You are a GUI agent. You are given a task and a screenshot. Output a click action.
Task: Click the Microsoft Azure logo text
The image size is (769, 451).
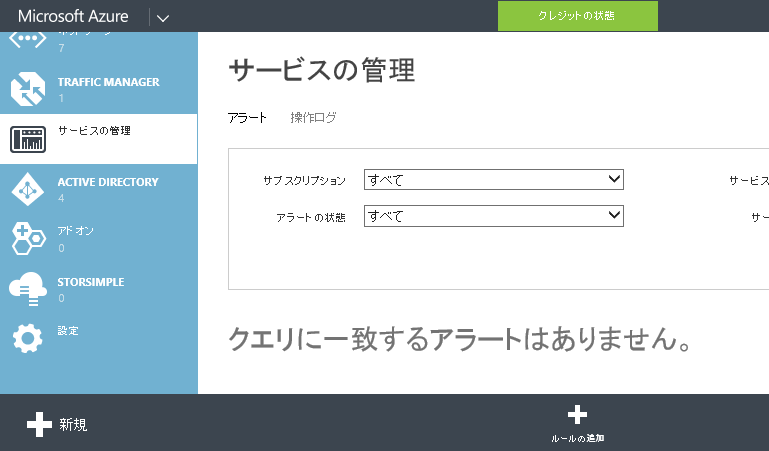tap(73, 16)
